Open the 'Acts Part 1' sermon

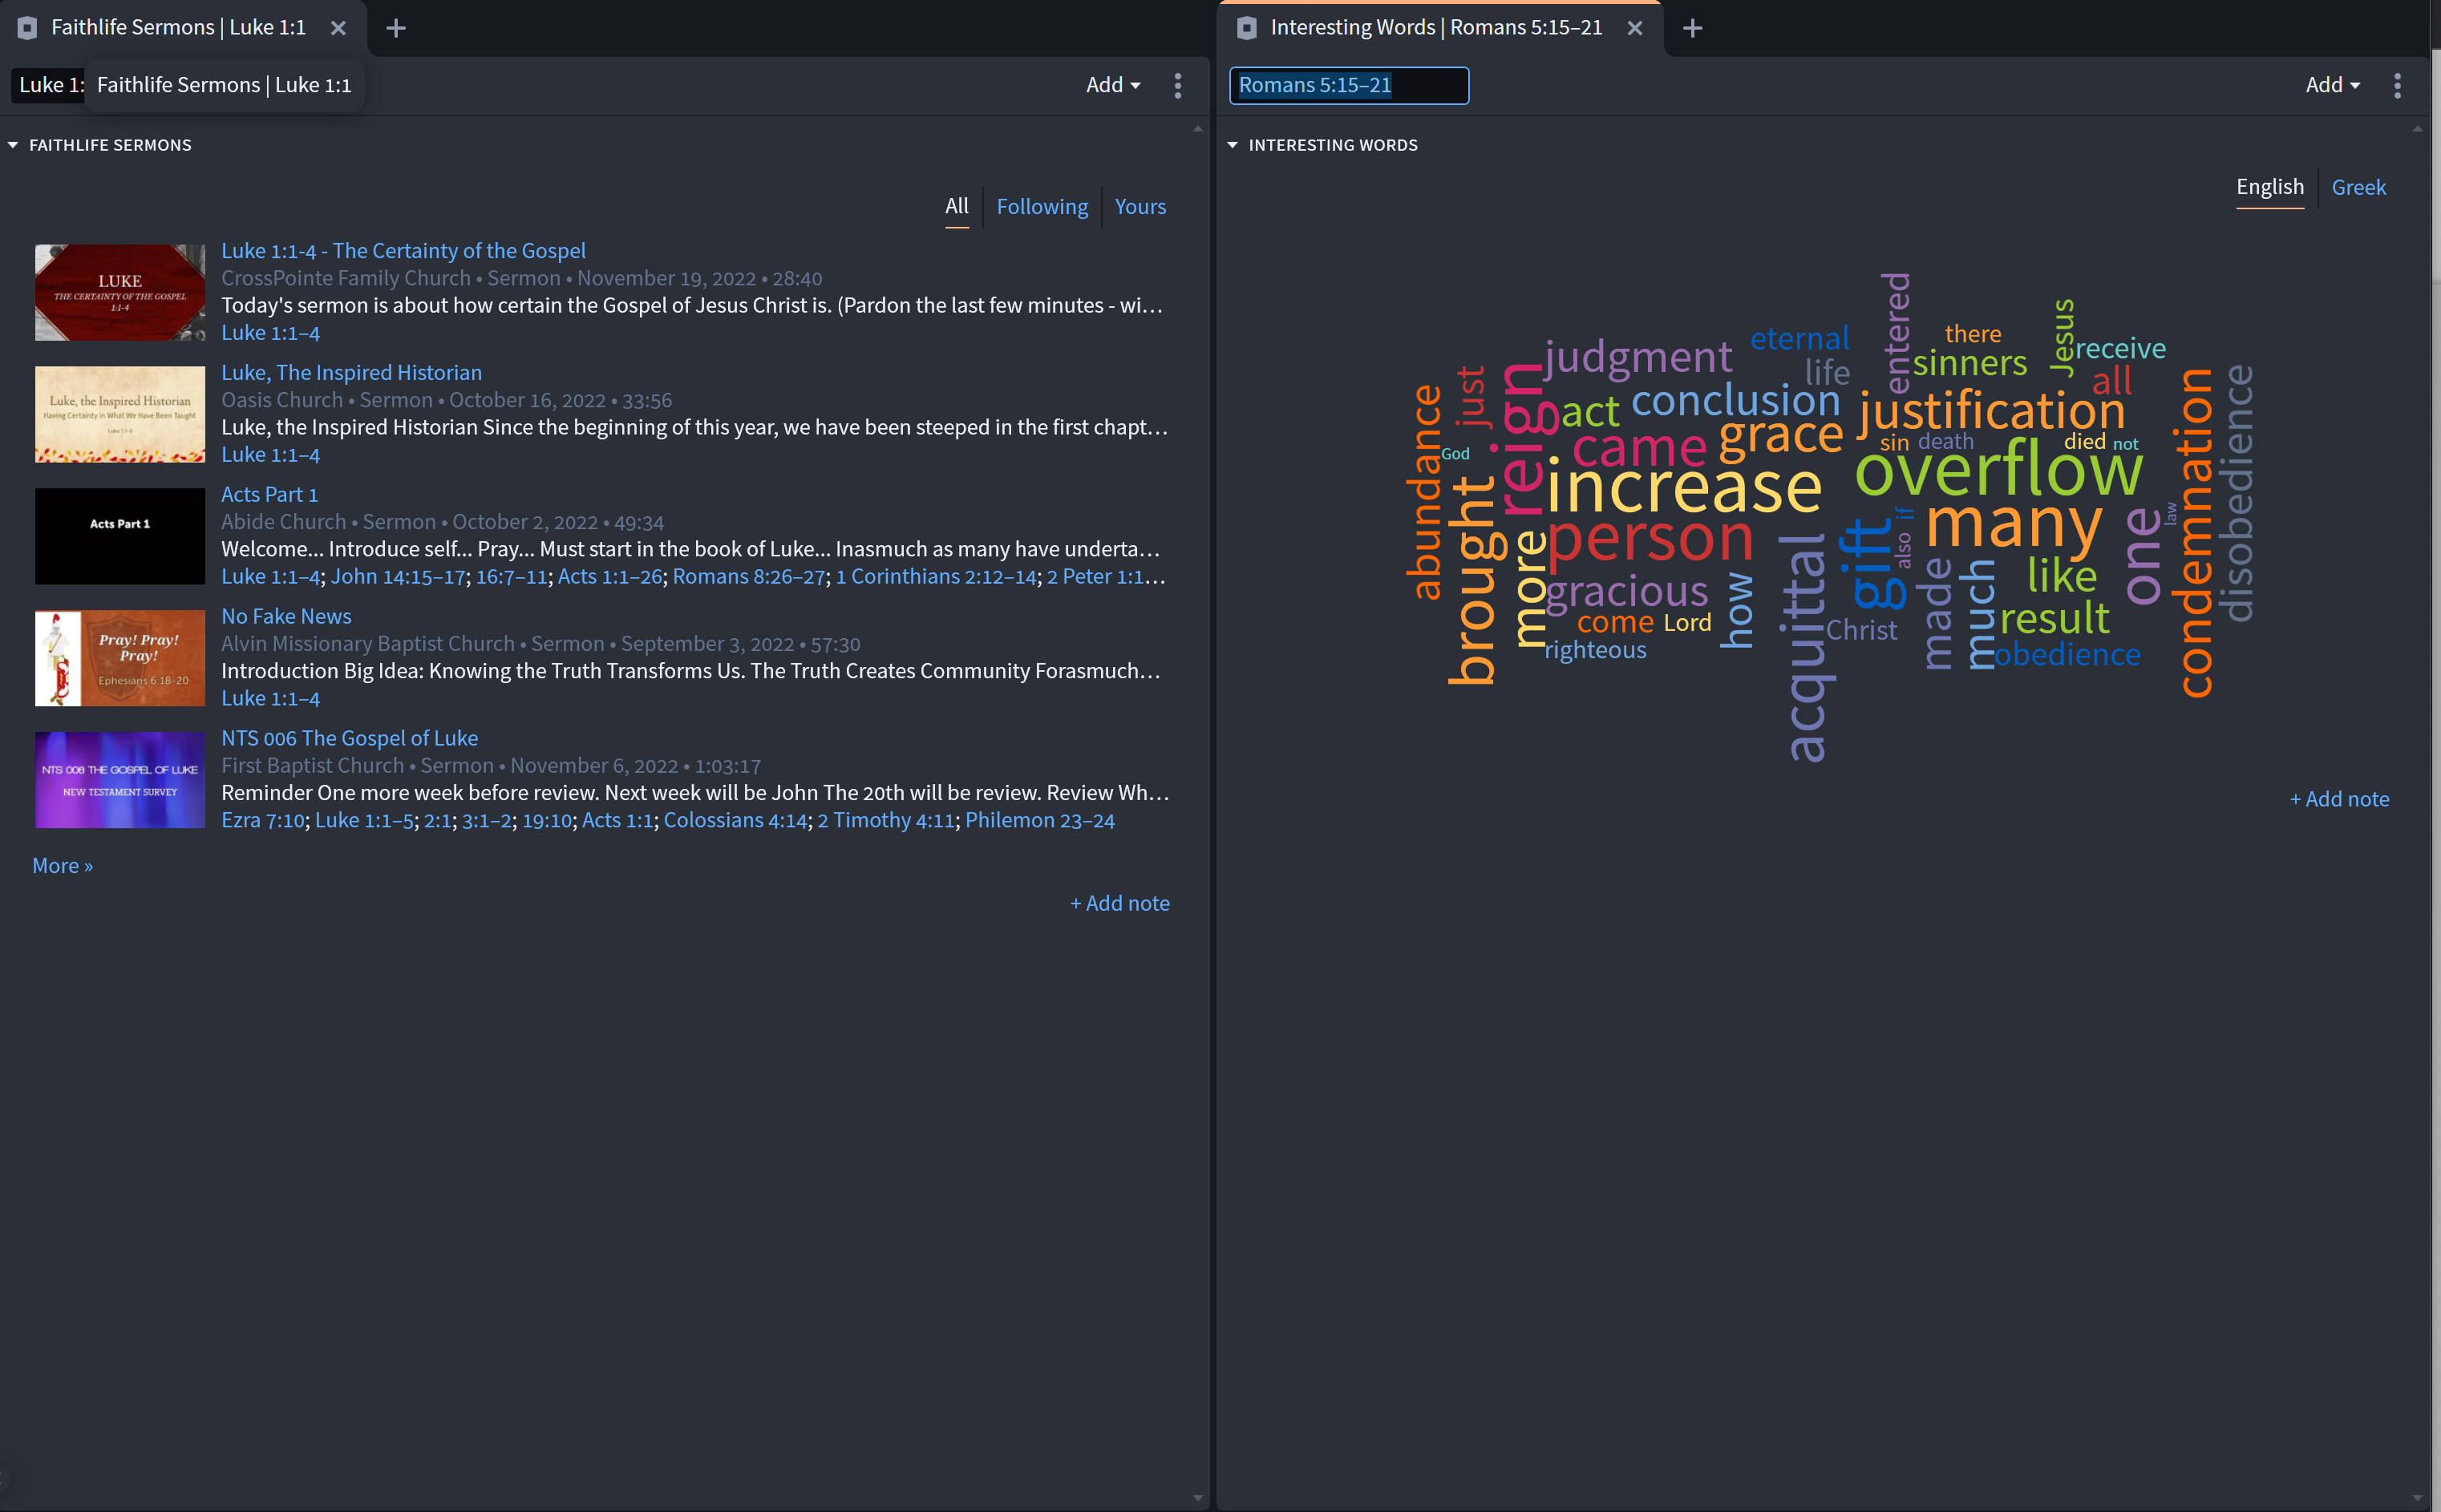point(269,494)
